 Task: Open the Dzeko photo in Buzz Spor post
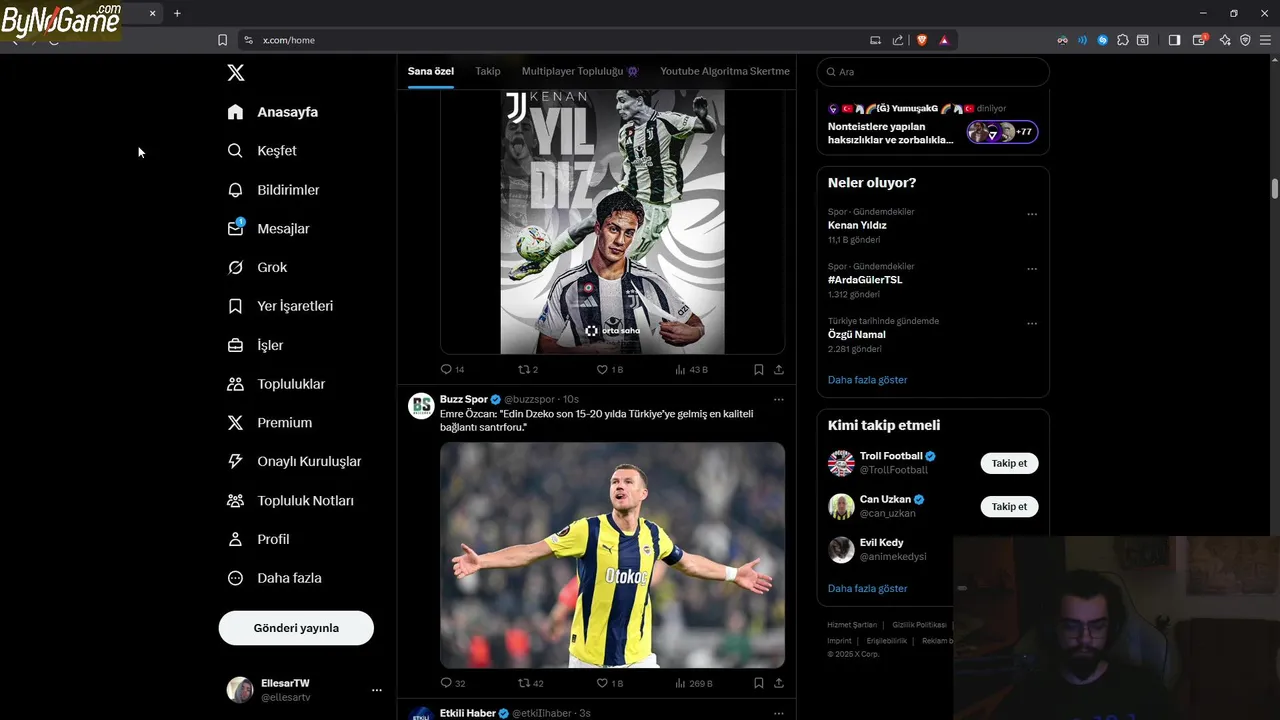612,555
